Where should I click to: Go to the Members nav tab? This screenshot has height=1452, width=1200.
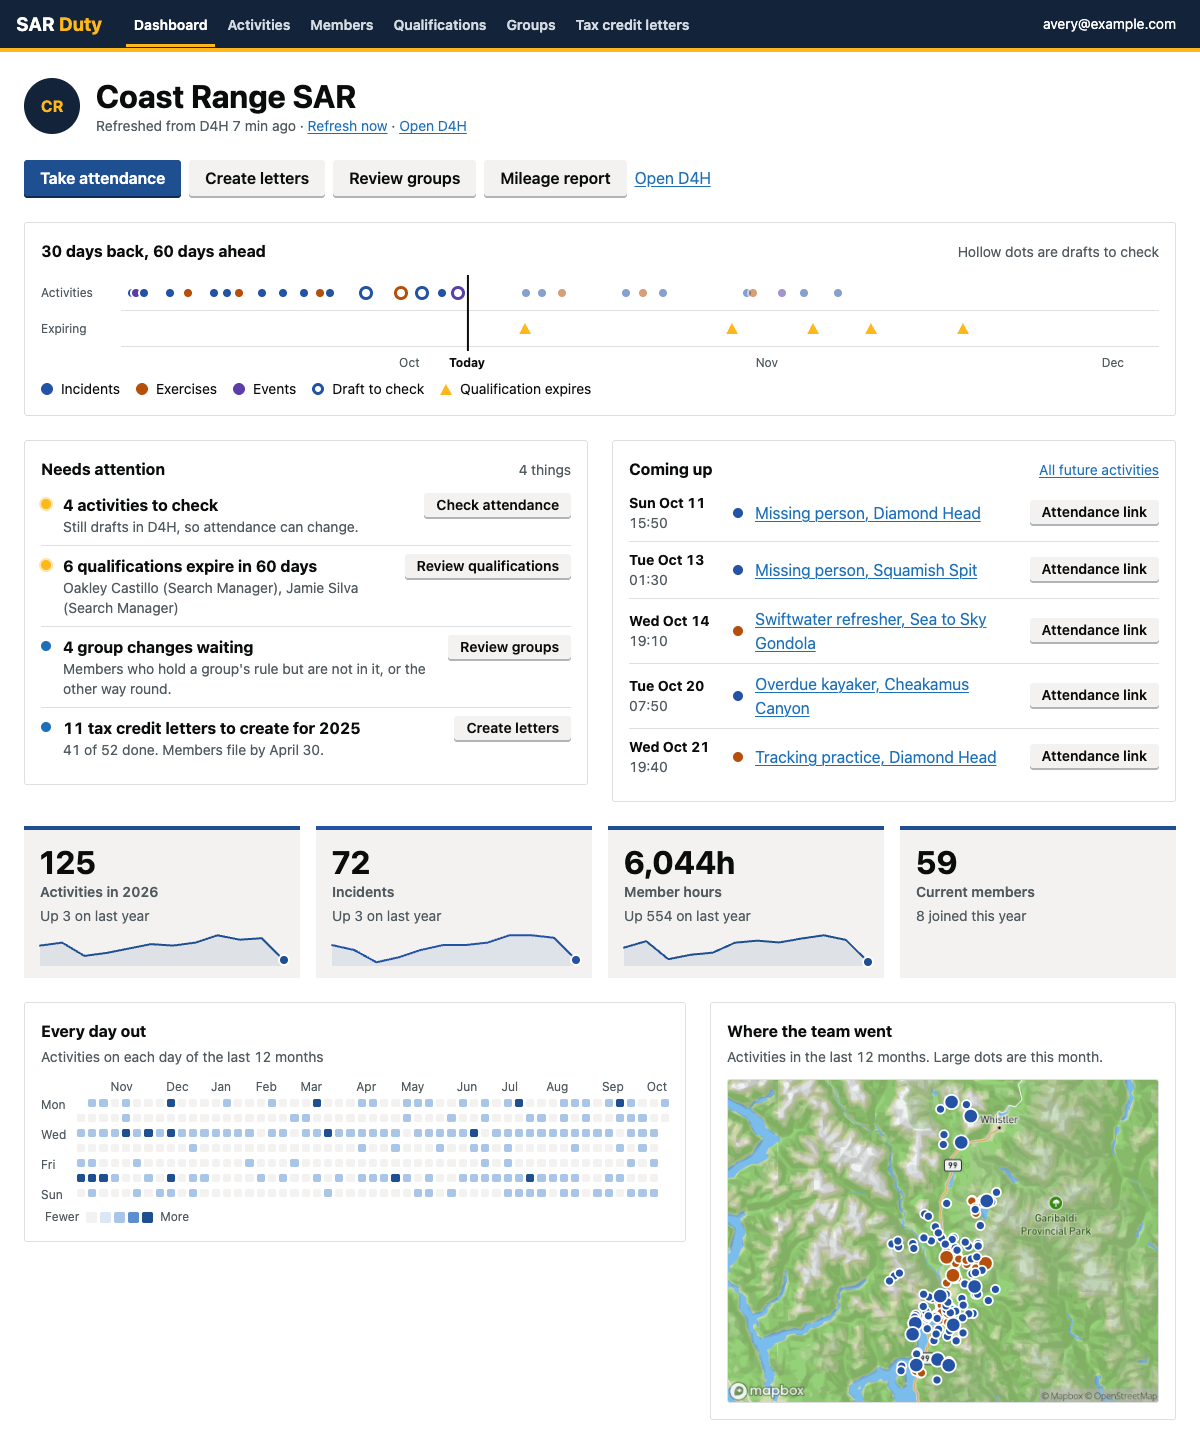(x=342, y=25)
